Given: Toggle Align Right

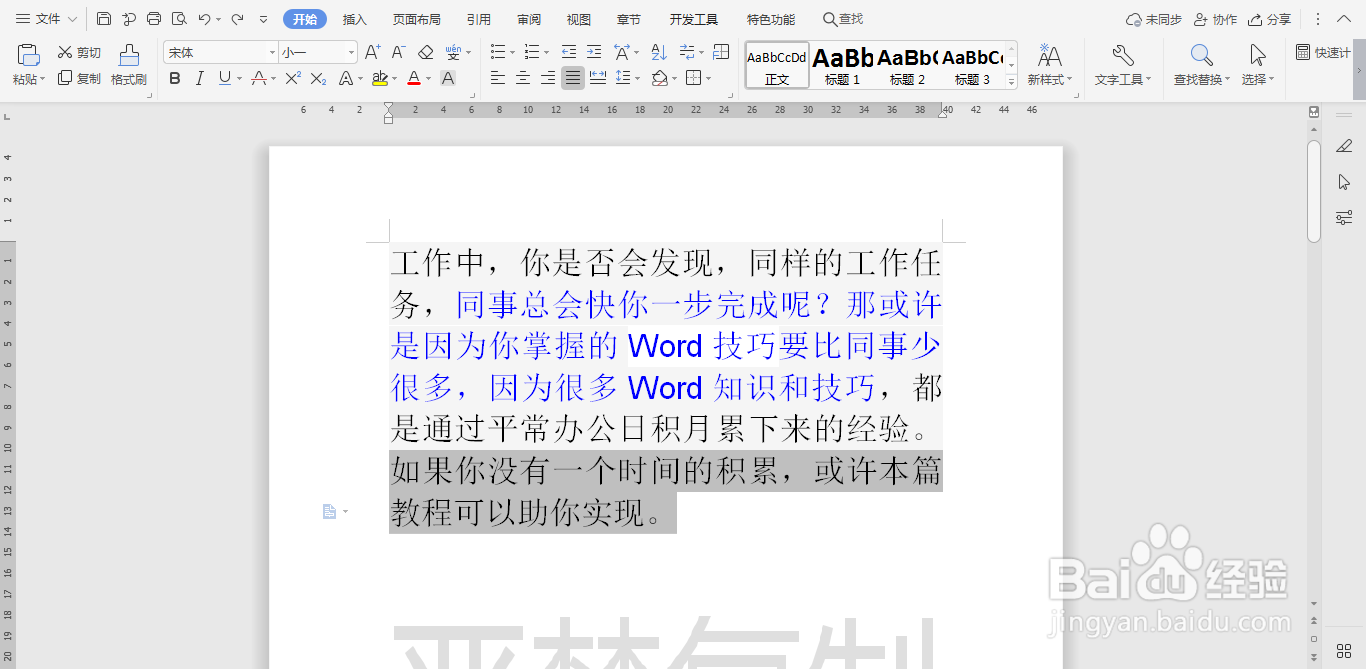Looking at the screenshot, I should (x=547, y=78).
